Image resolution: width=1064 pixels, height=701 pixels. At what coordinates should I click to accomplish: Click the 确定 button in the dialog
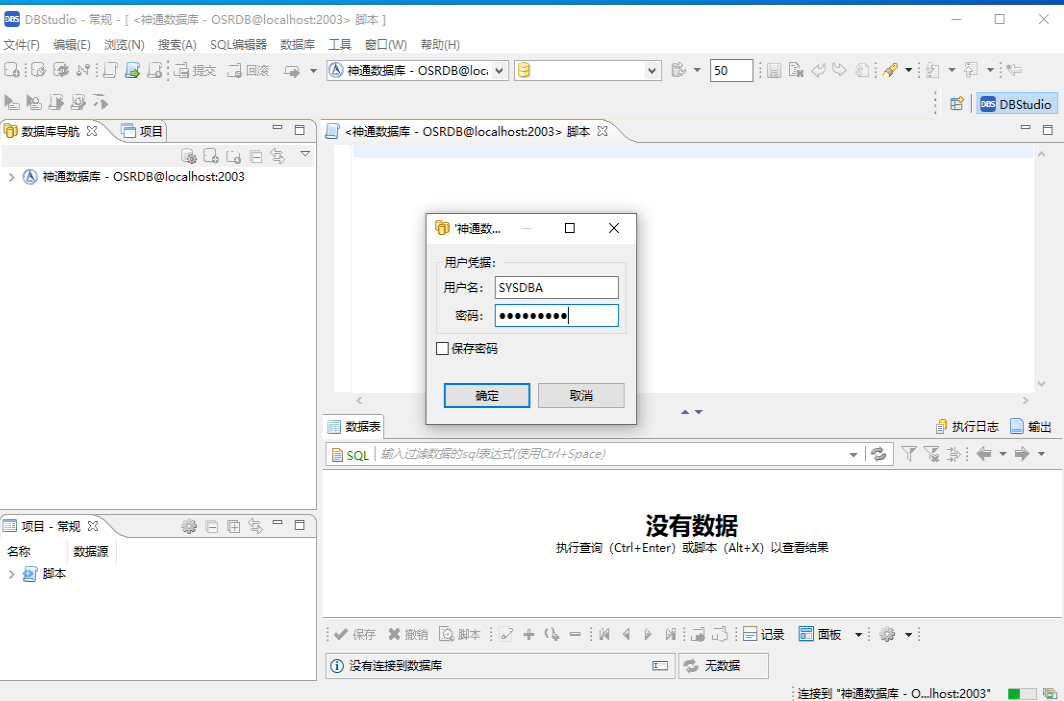coord(487,396)
